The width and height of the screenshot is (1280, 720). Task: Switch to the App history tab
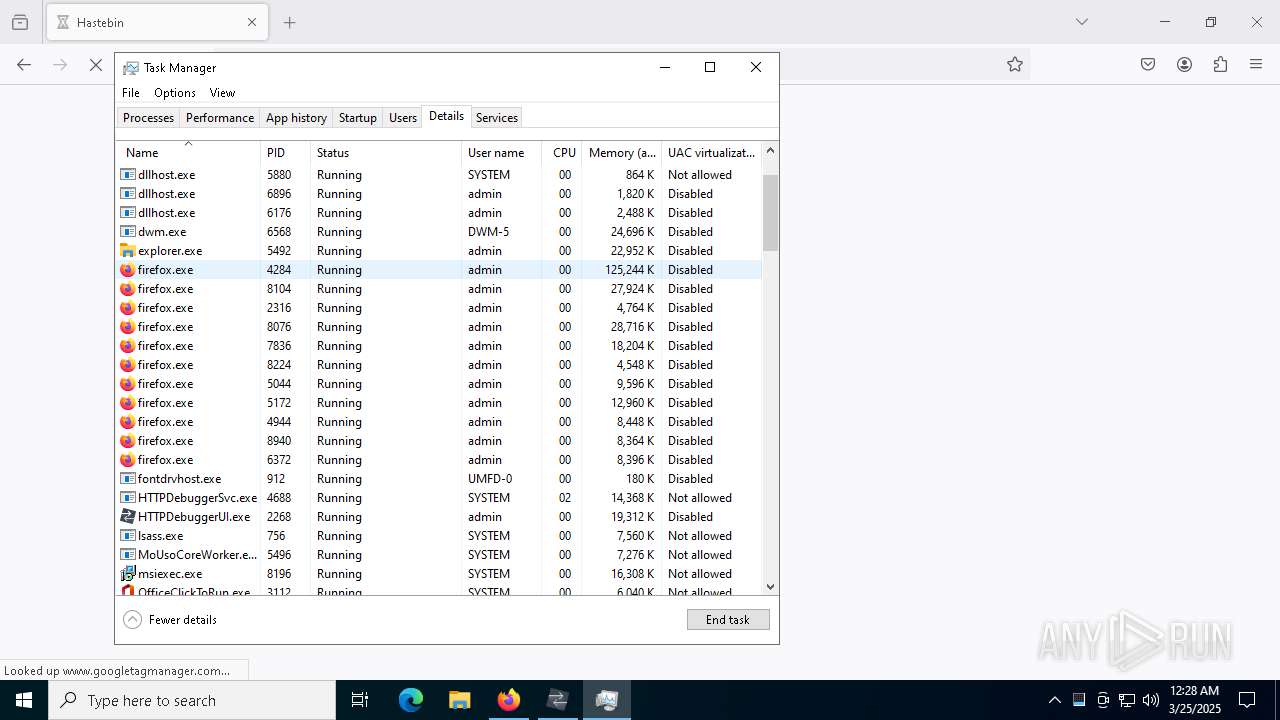pyautogui.click(x=296, y=117)
